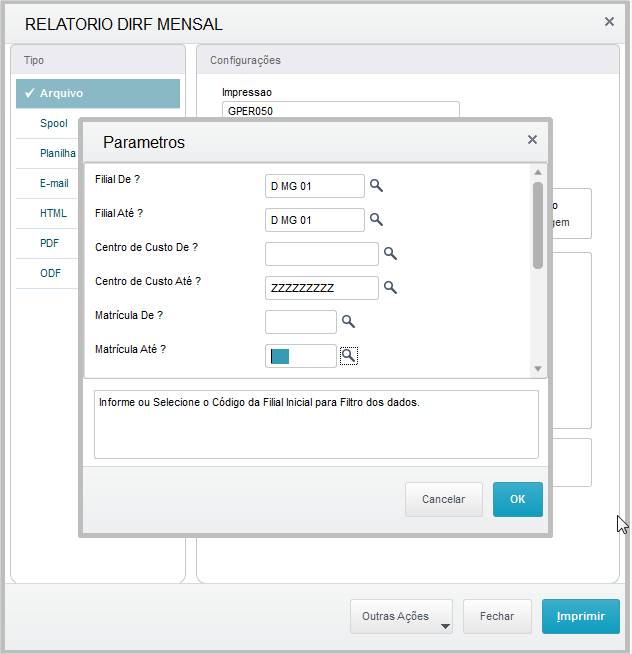
Task: Select Arquivo output type
Action: (98, 93)
